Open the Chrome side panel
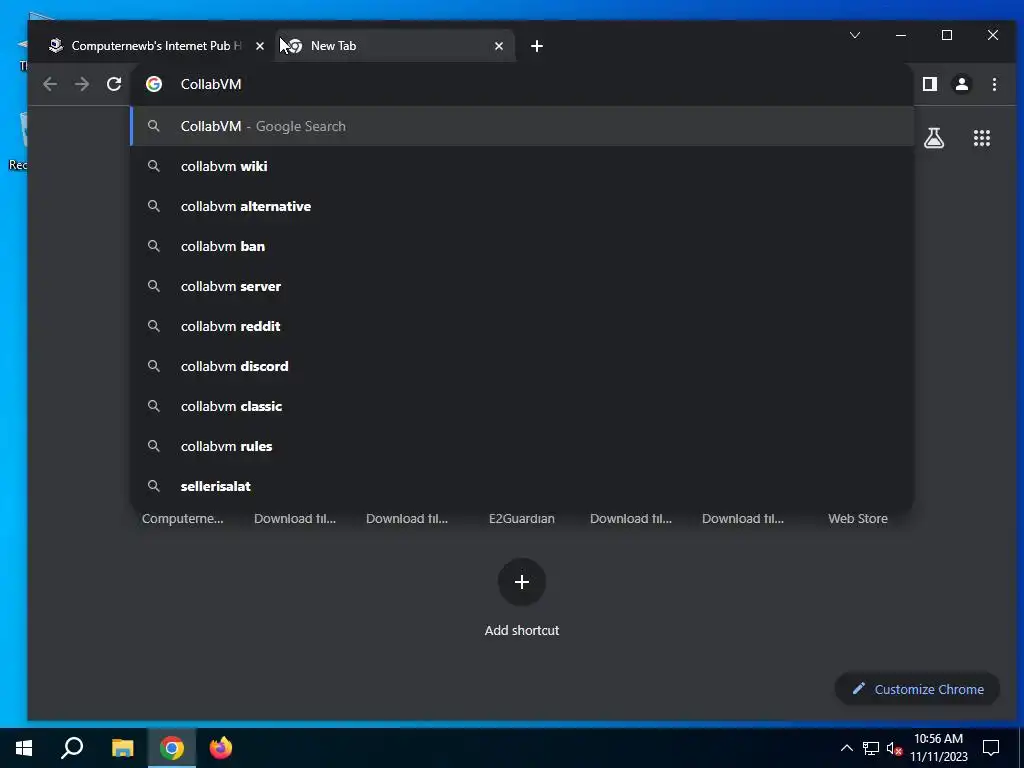The image size is (1024, 768). [930, 84]
